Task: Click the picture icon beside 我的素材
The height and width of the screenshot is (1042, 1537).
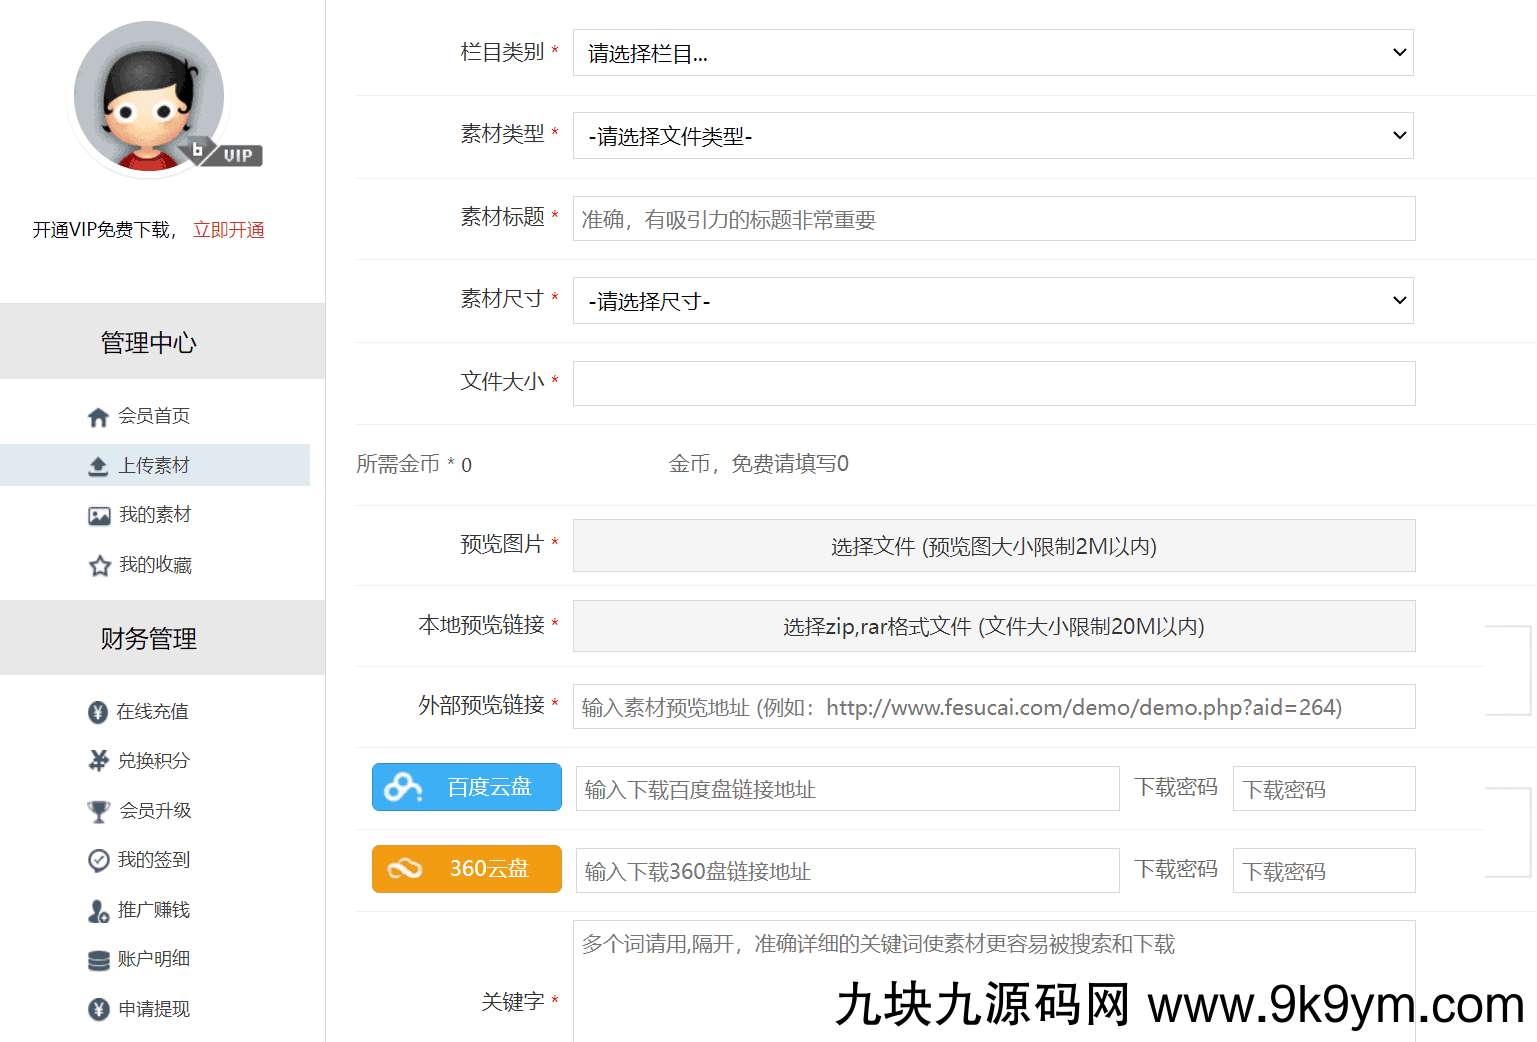Action: [x=99, y=516]
